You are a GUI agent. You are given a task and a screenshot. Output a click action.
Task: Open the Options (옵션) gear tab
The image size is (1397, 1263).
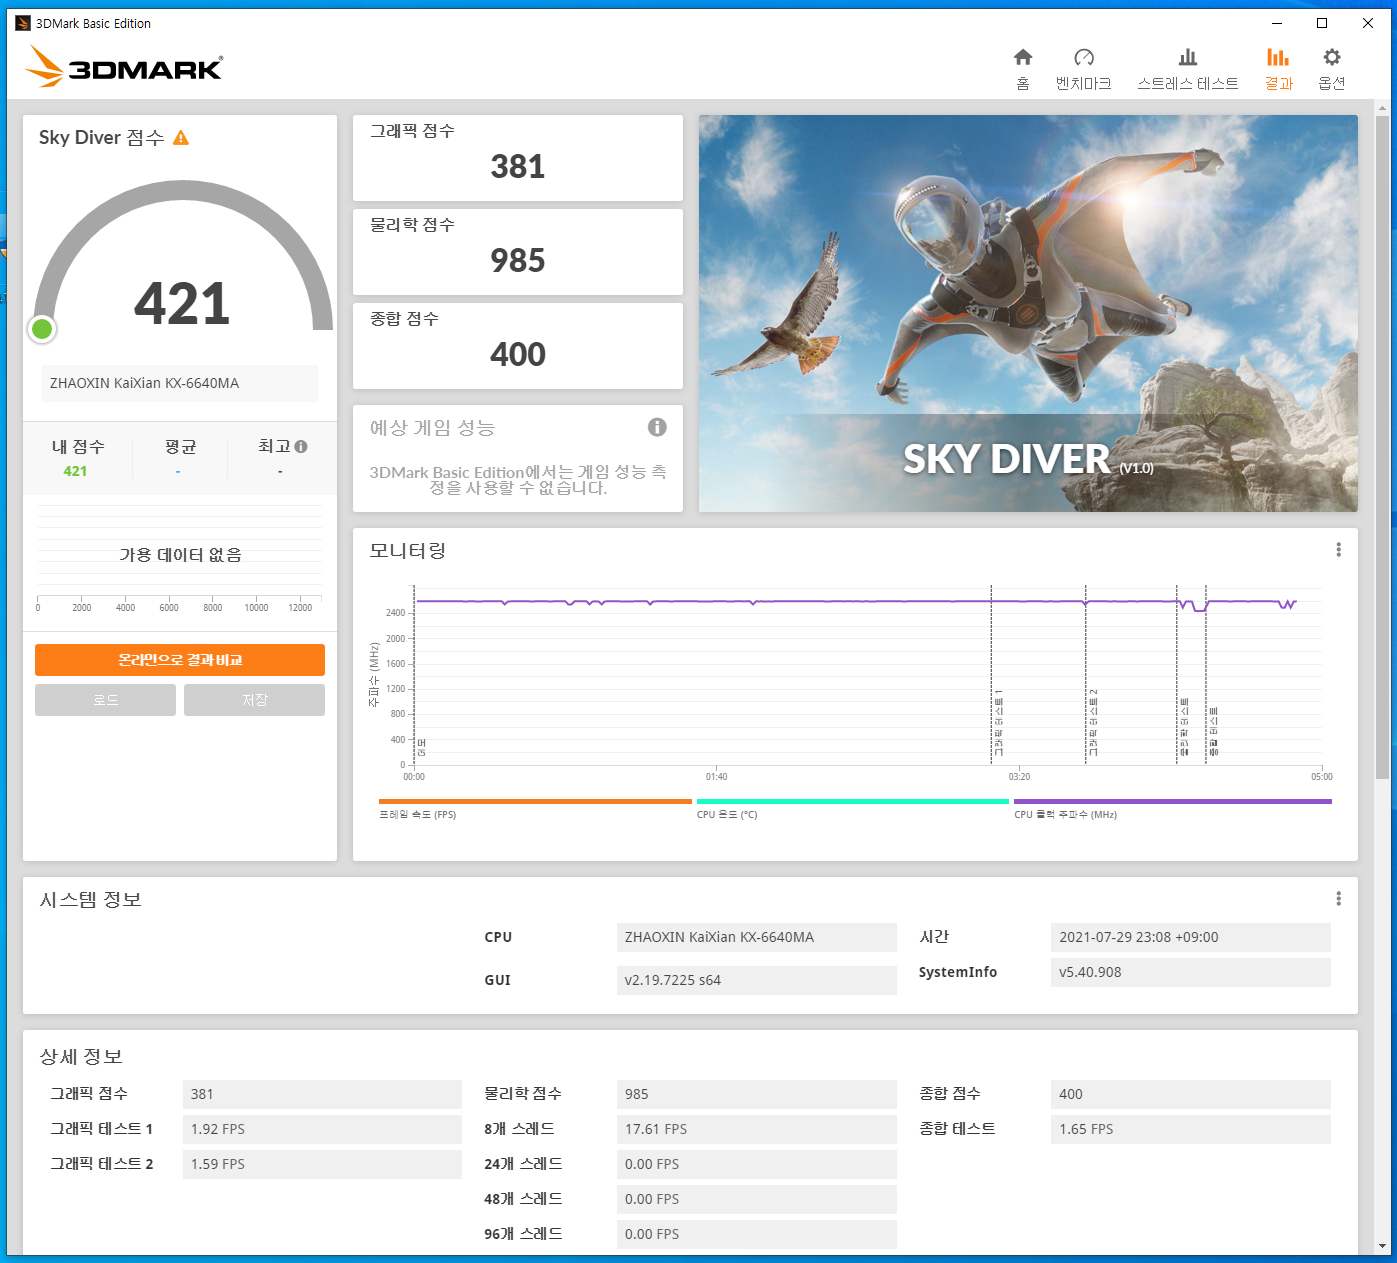(x=1331, y=69)
